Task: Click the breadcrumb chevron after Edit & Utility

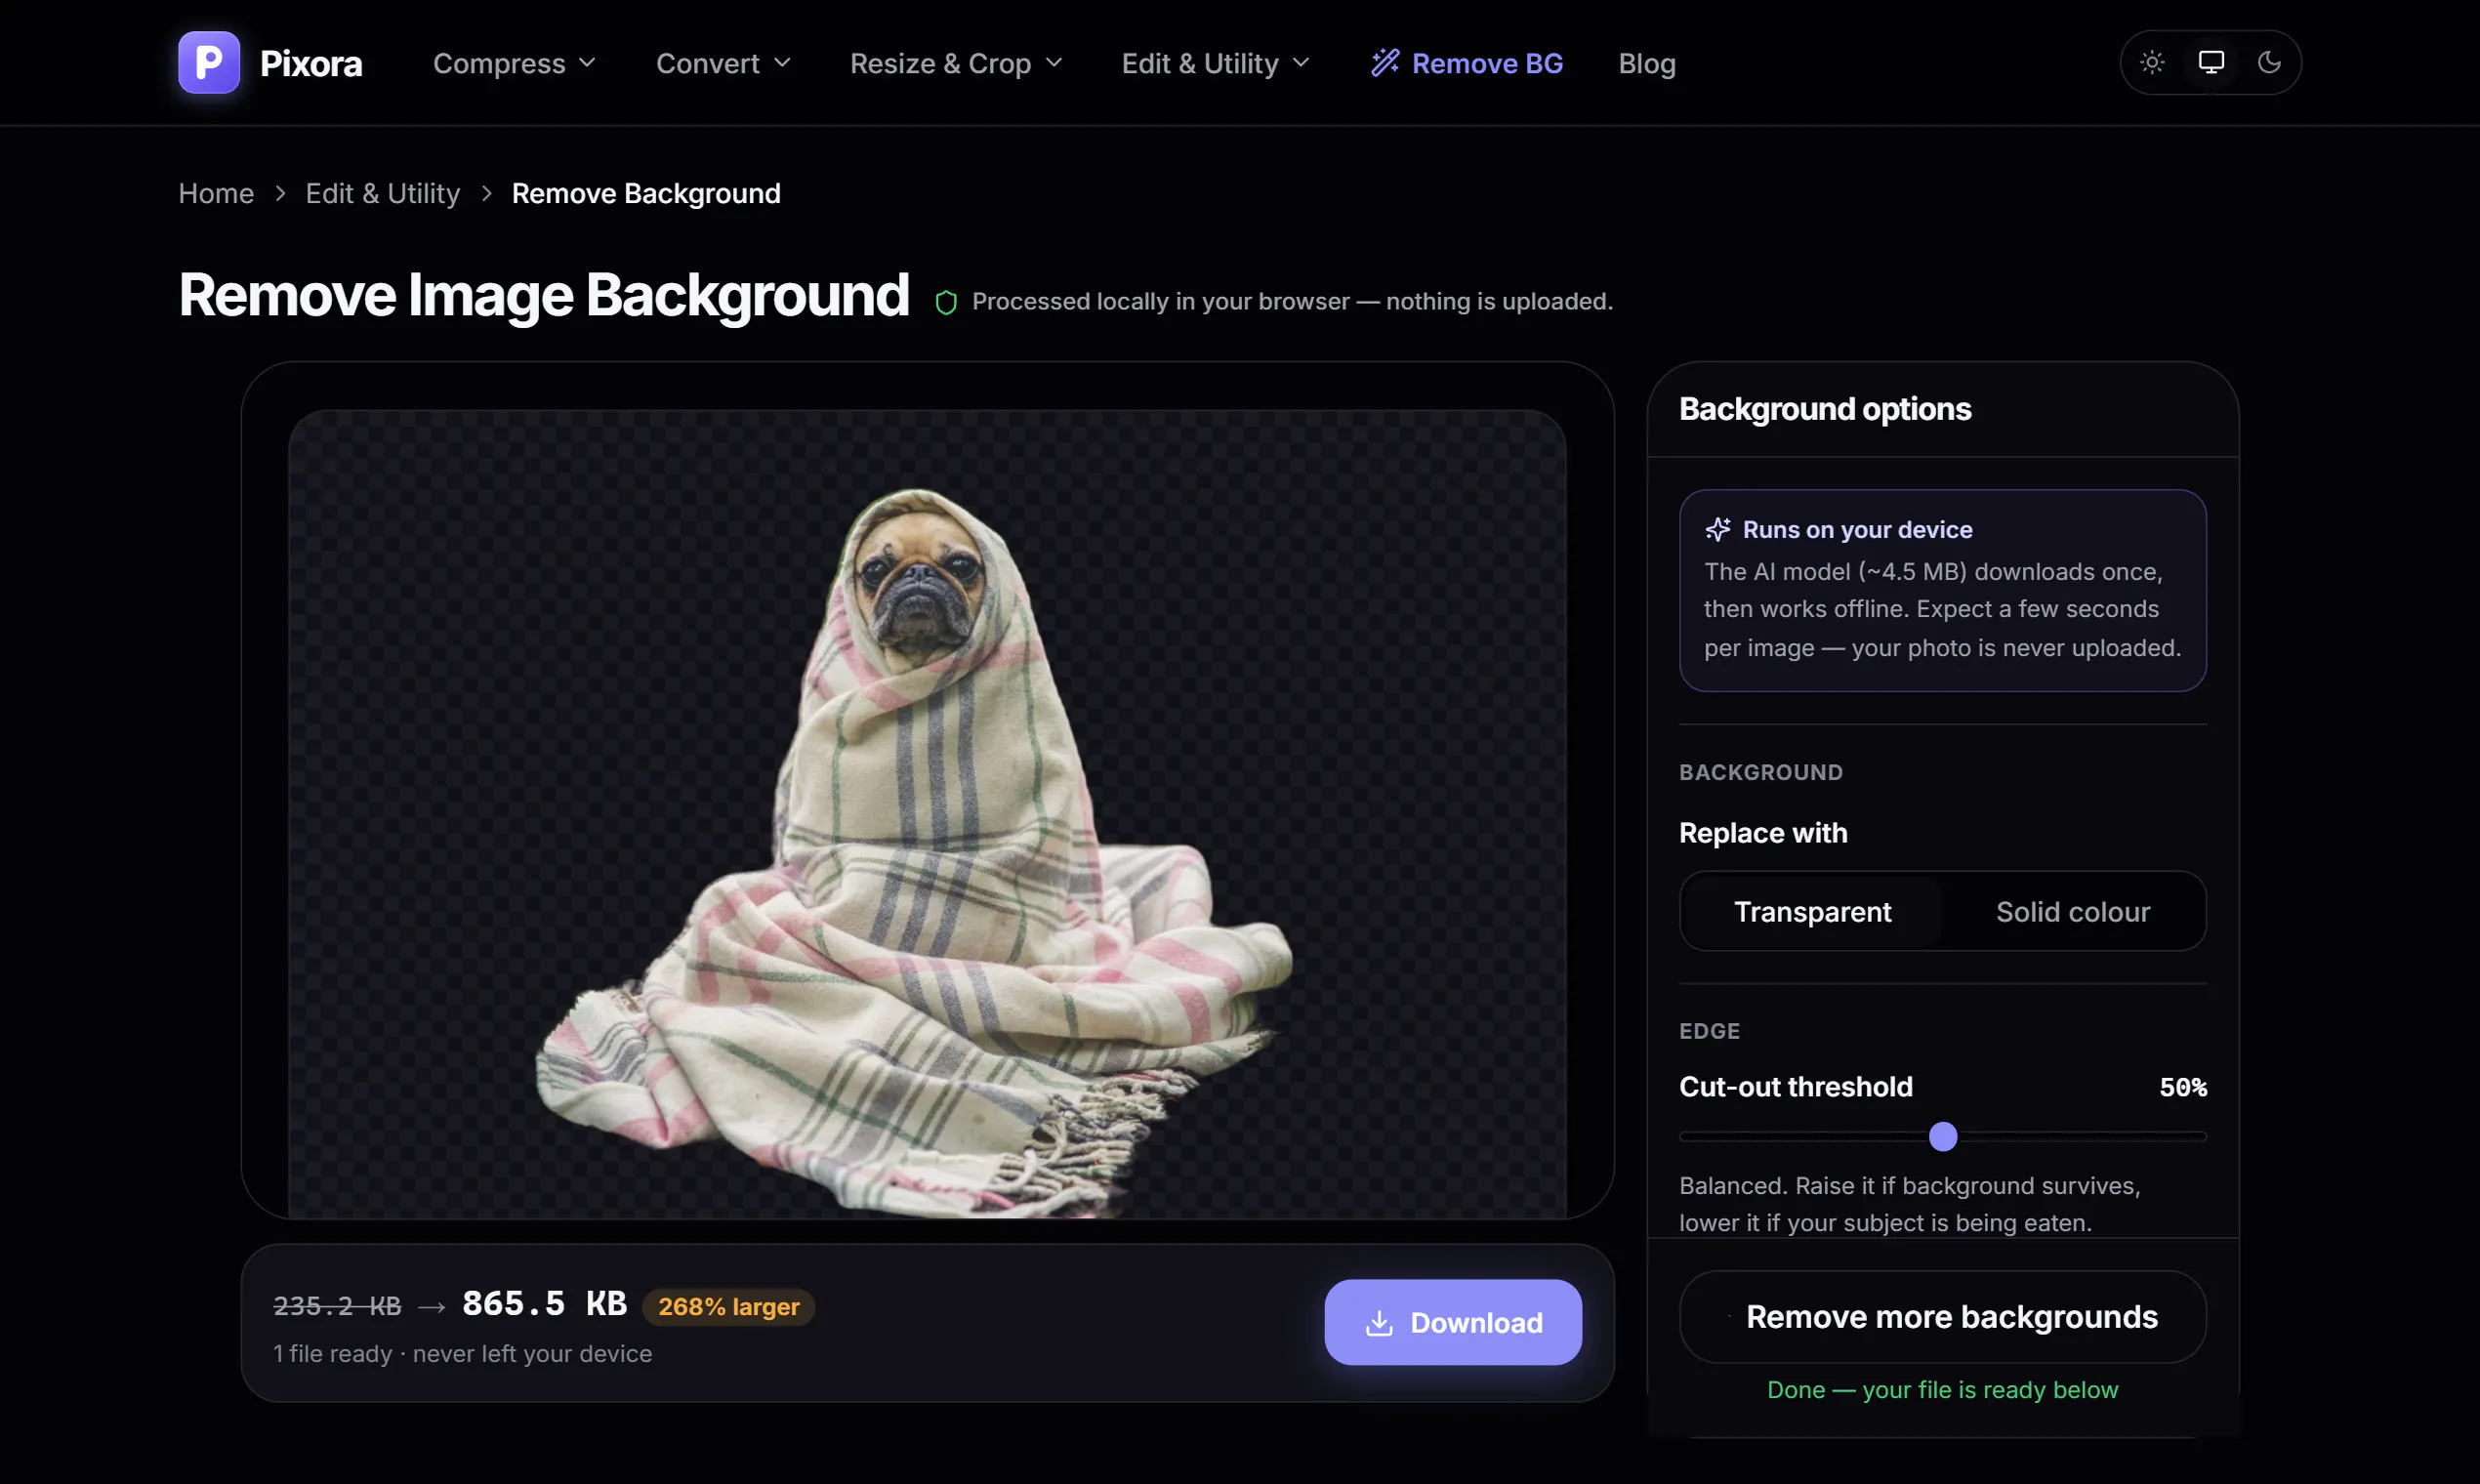Action: 487,193
